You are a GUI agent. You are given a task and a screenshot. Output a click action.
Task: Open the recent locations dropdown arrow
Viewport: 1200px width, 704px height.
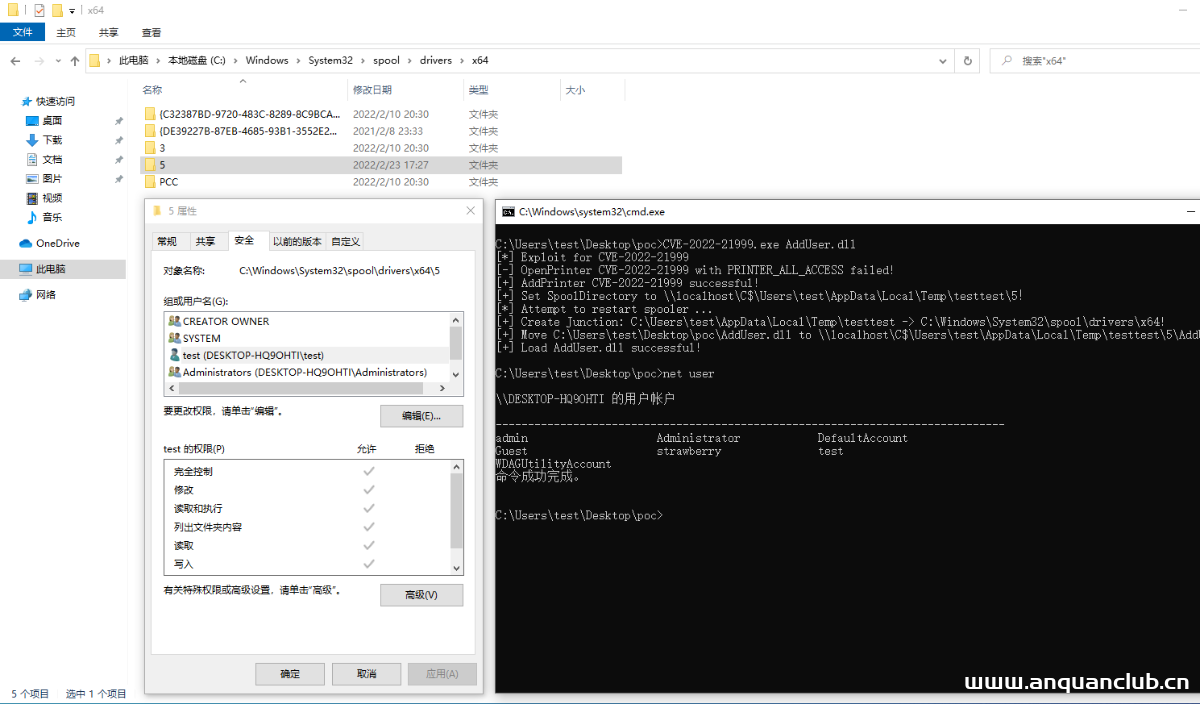point(56,61)
